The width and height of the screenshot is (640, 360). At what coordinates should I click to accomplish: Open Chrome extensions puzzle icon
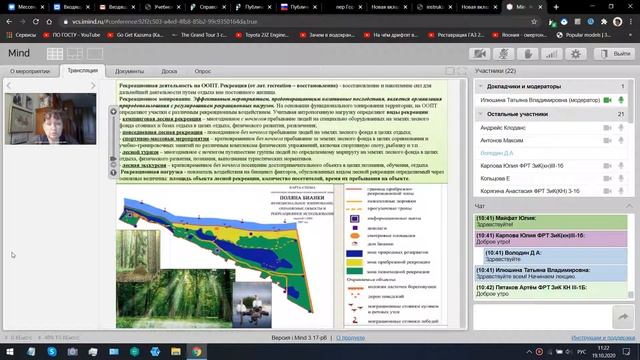click(x=604, y=22)
